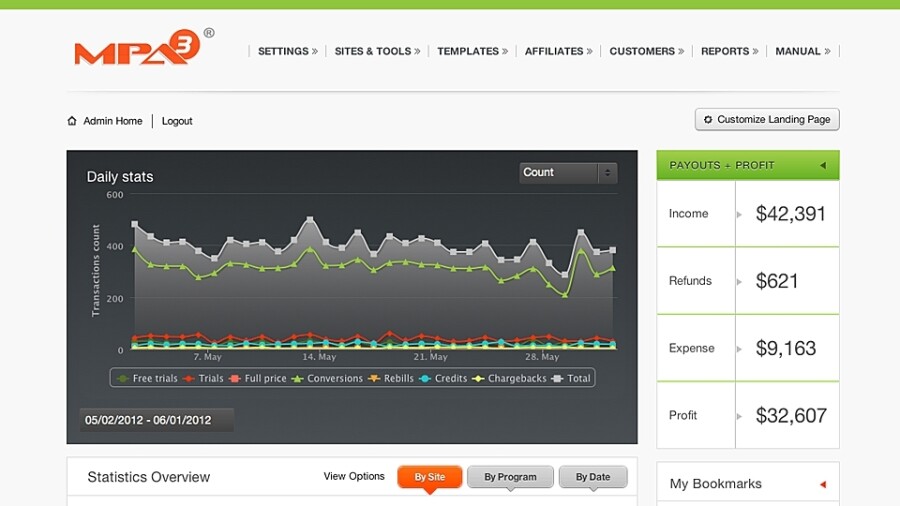Click the arrow next to Expense

tap(739, 349)
